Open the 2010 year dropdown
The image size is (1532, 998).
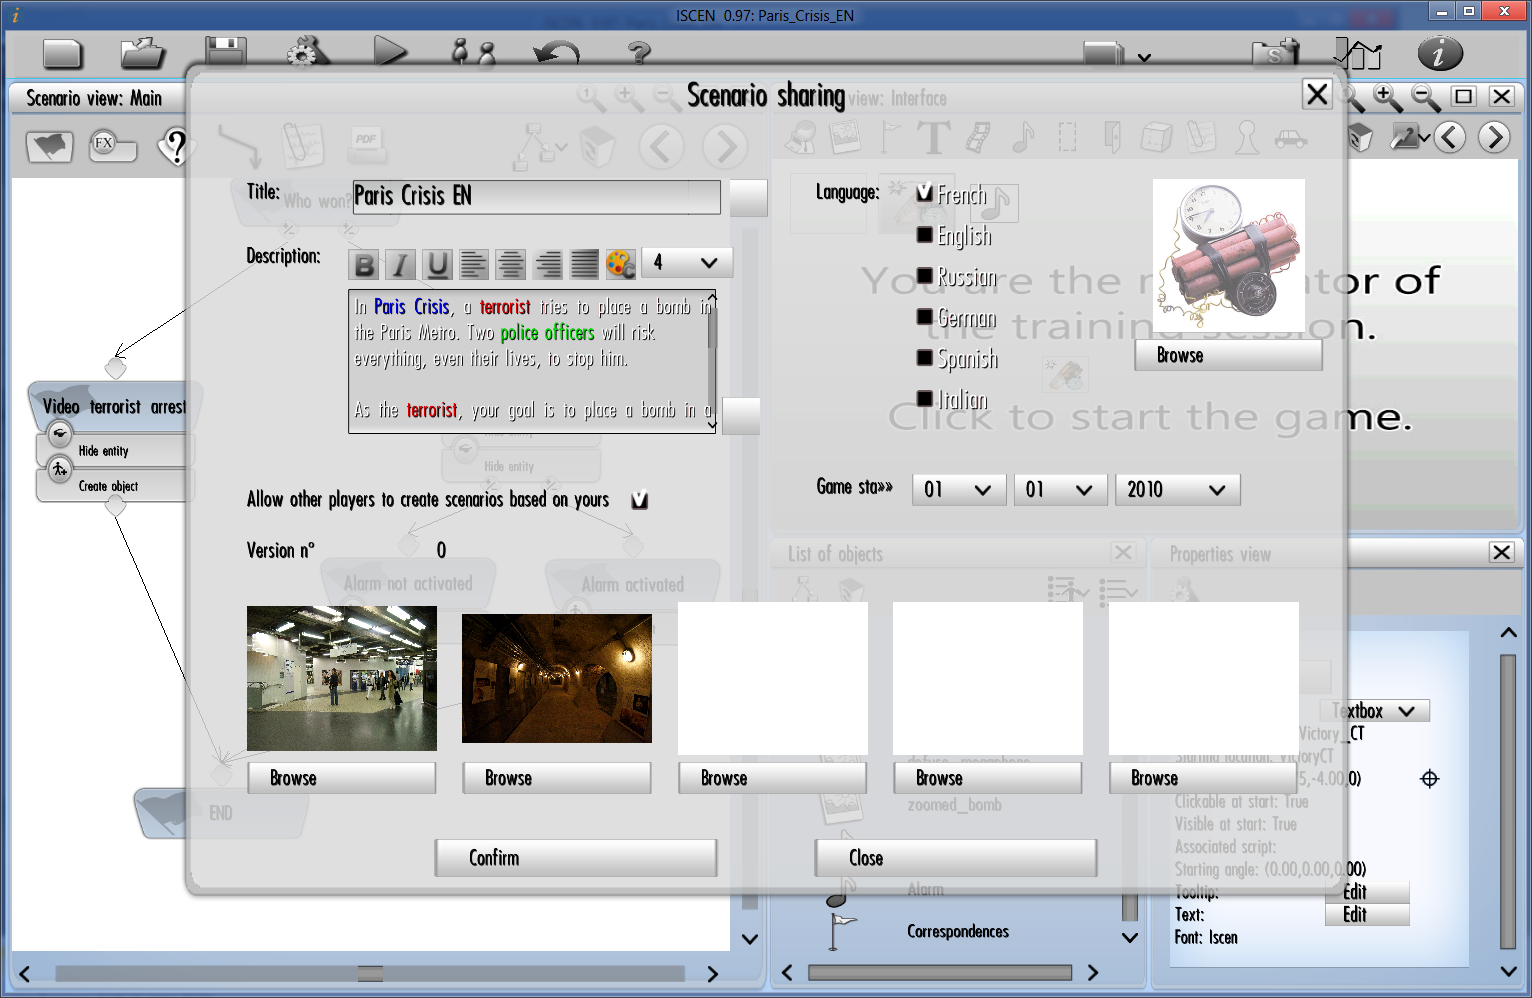coord(1178,489)
